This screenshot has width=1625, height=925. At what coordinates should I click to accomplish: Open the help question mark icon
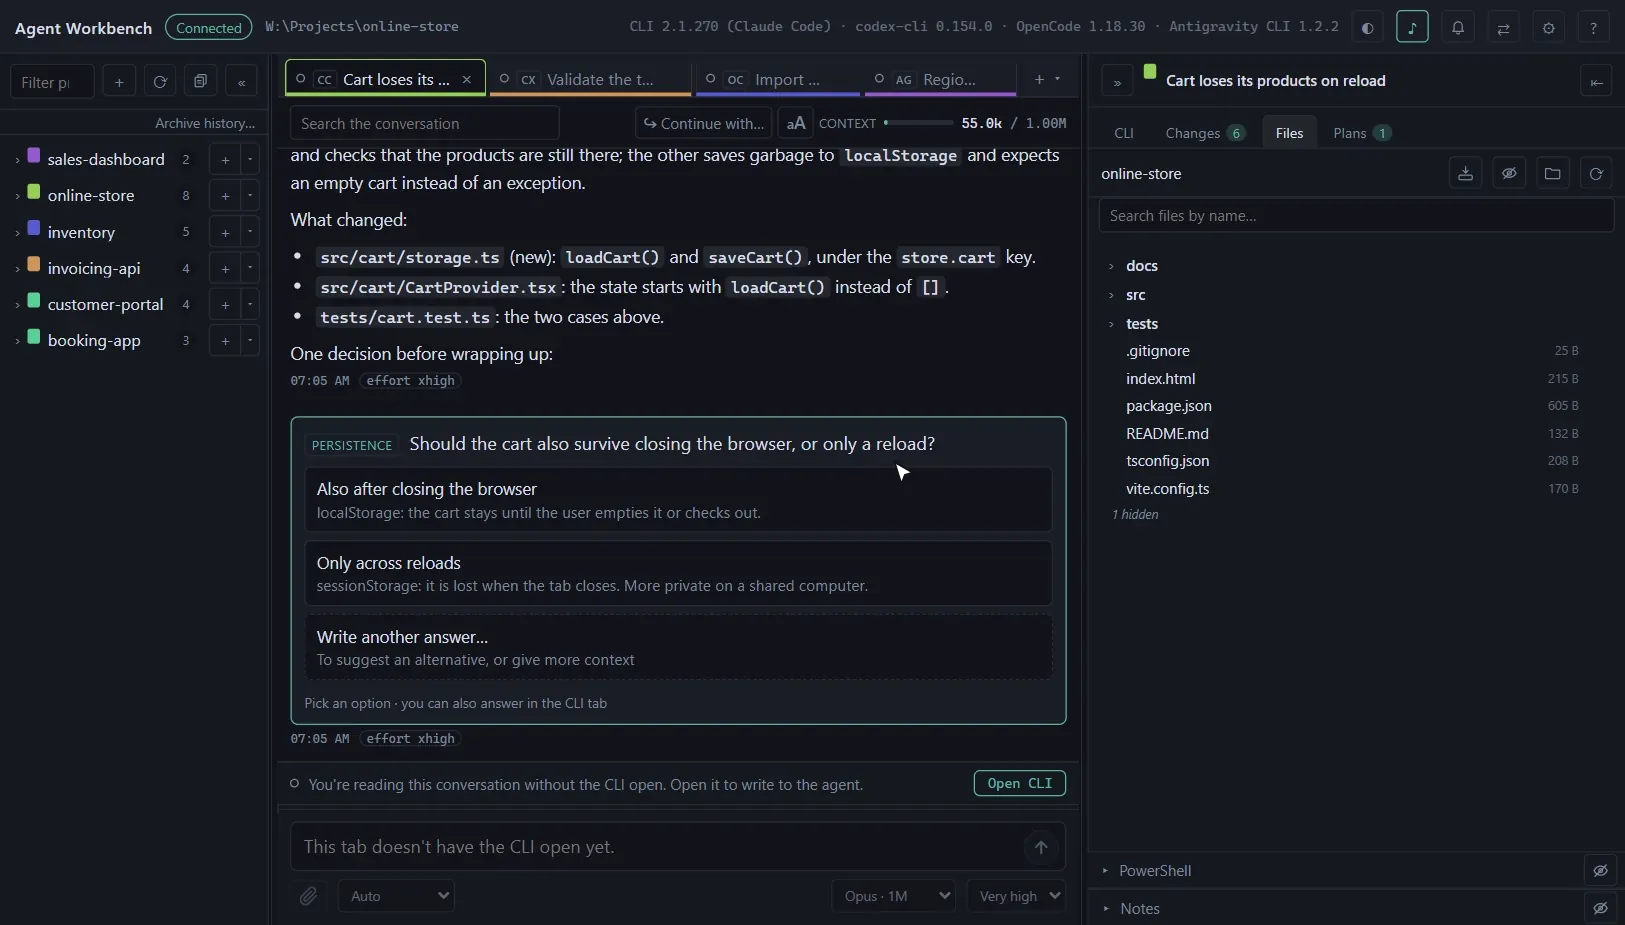point(1594,27)
